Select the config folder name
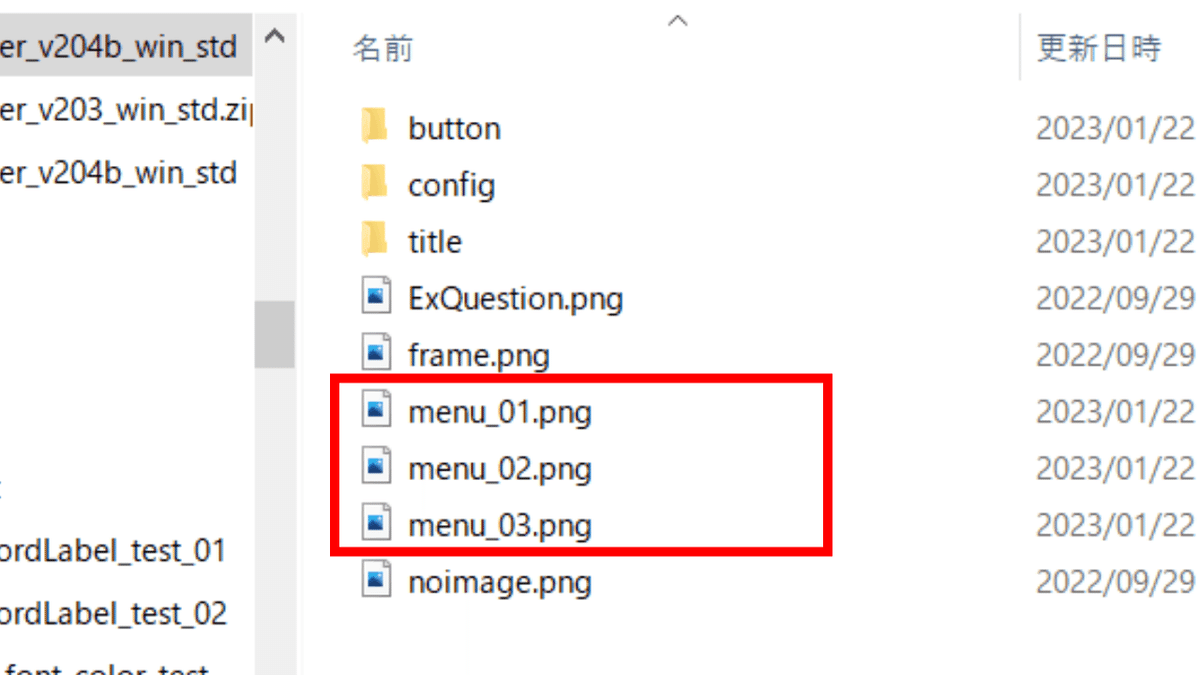Screen dimensions: 1200x675 (x=451, y=186)
